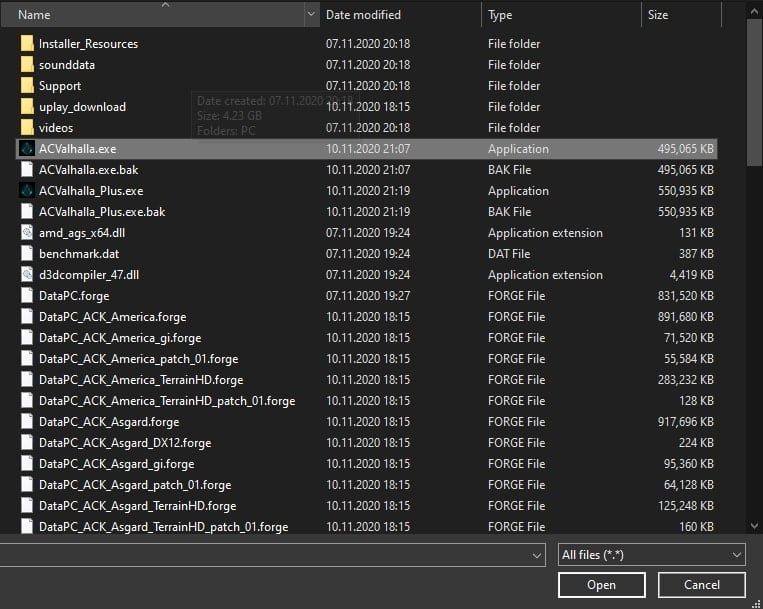Click the size value 71,520 KB
This screenshot has width=763, height=609.
(x=689, y=338)
